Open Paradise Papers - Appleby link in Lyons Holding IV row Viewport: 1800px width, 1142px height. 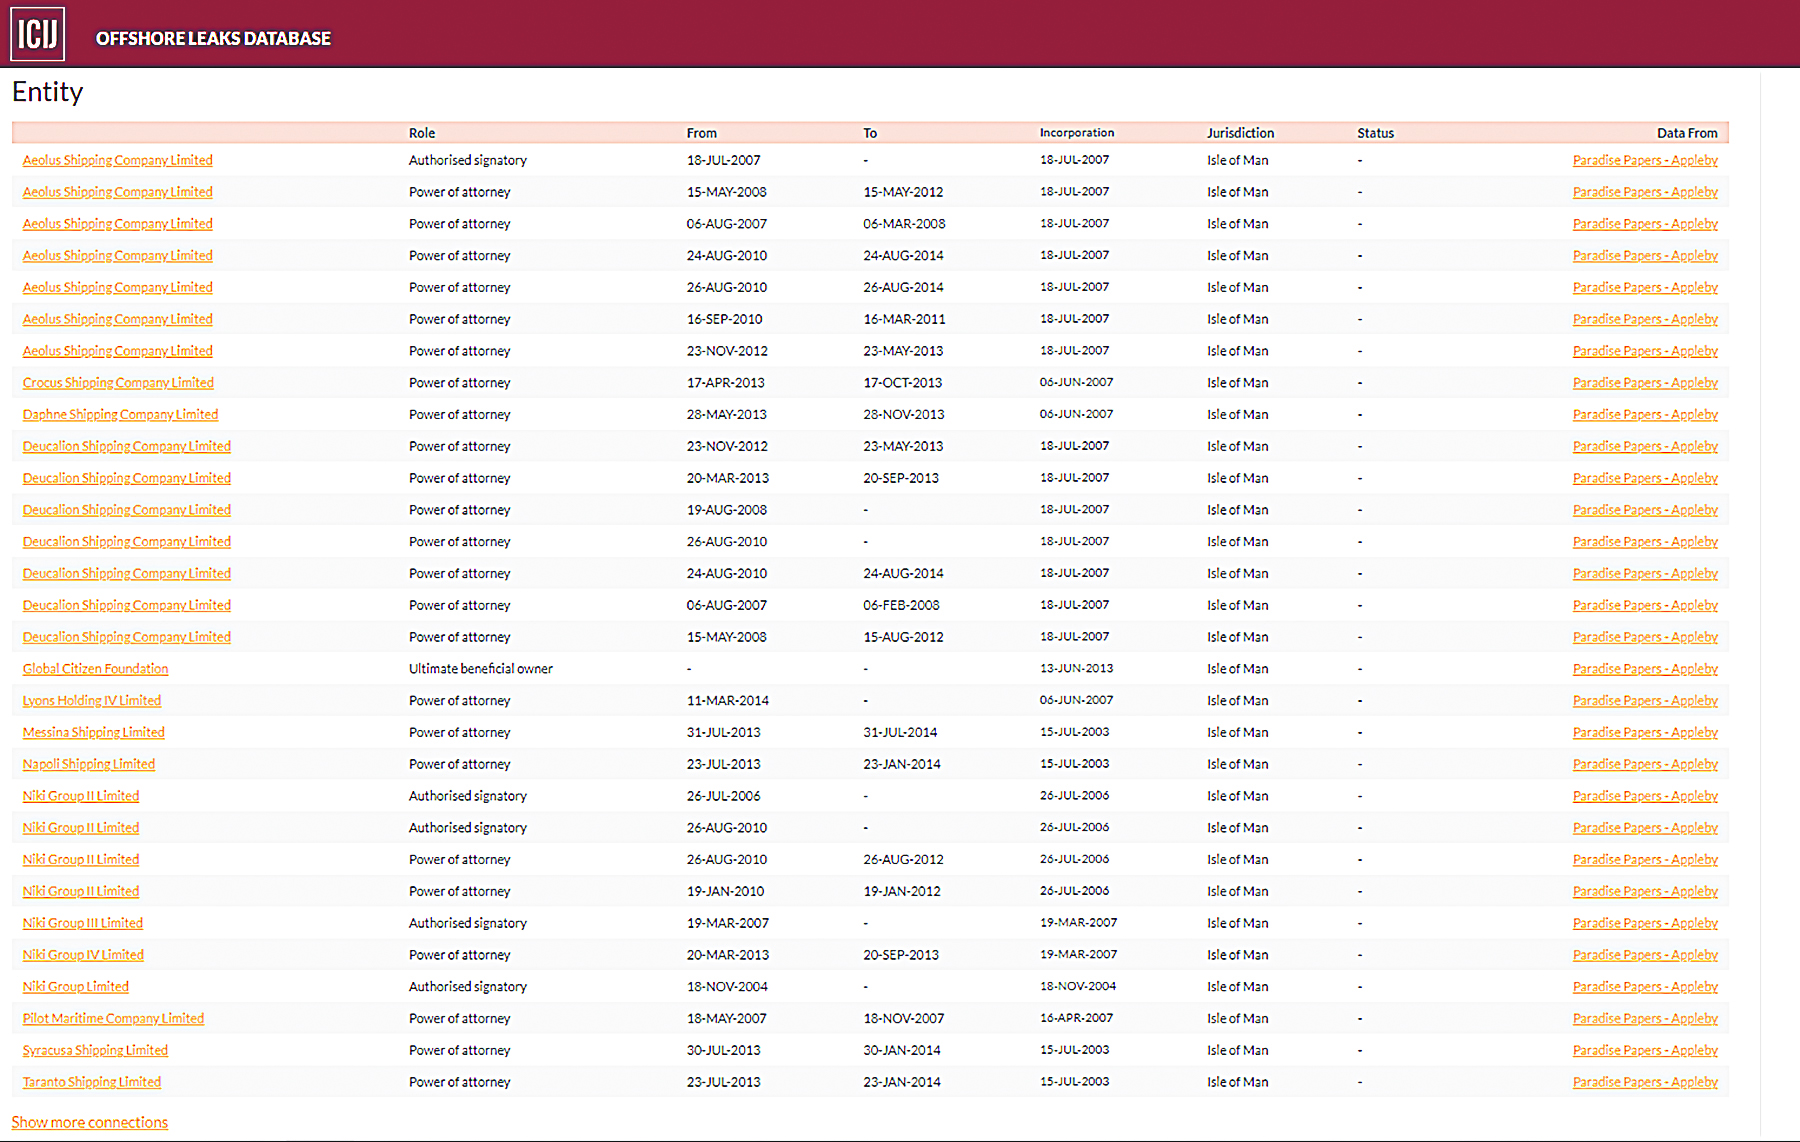[1645, 701]
